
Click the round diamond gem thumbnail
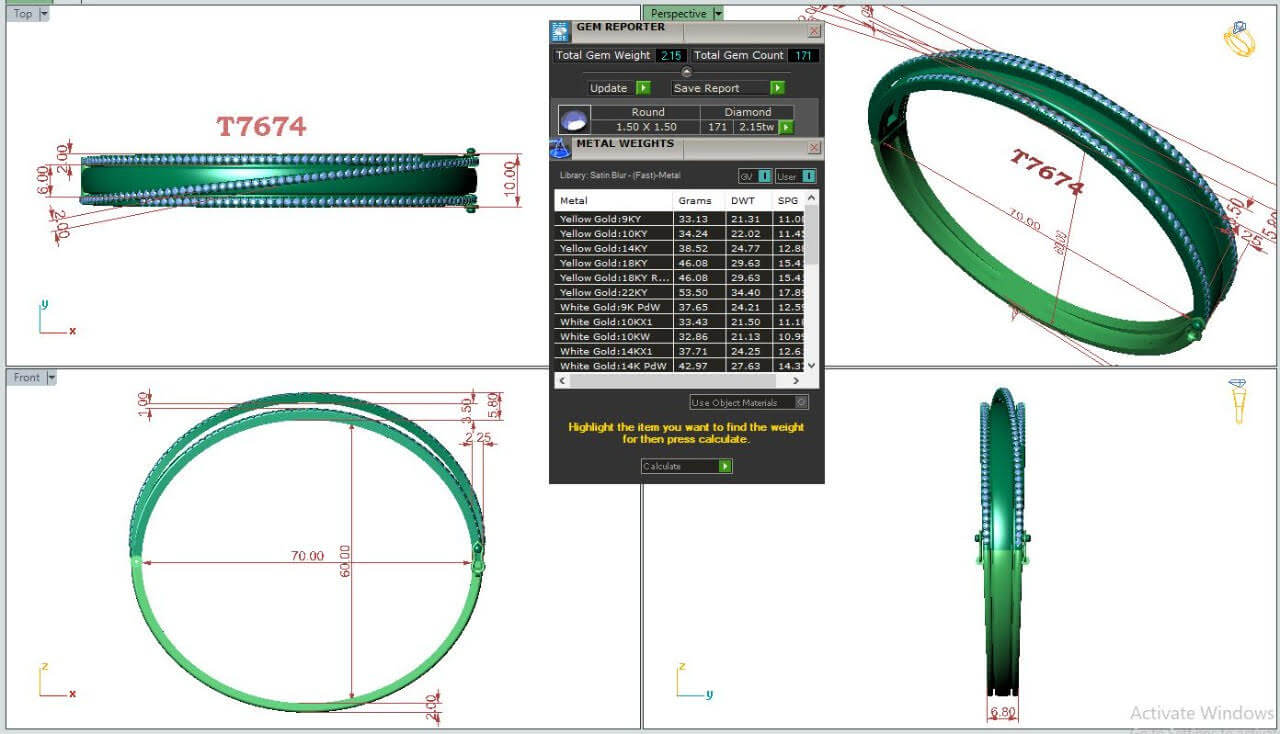coord(574,120)
